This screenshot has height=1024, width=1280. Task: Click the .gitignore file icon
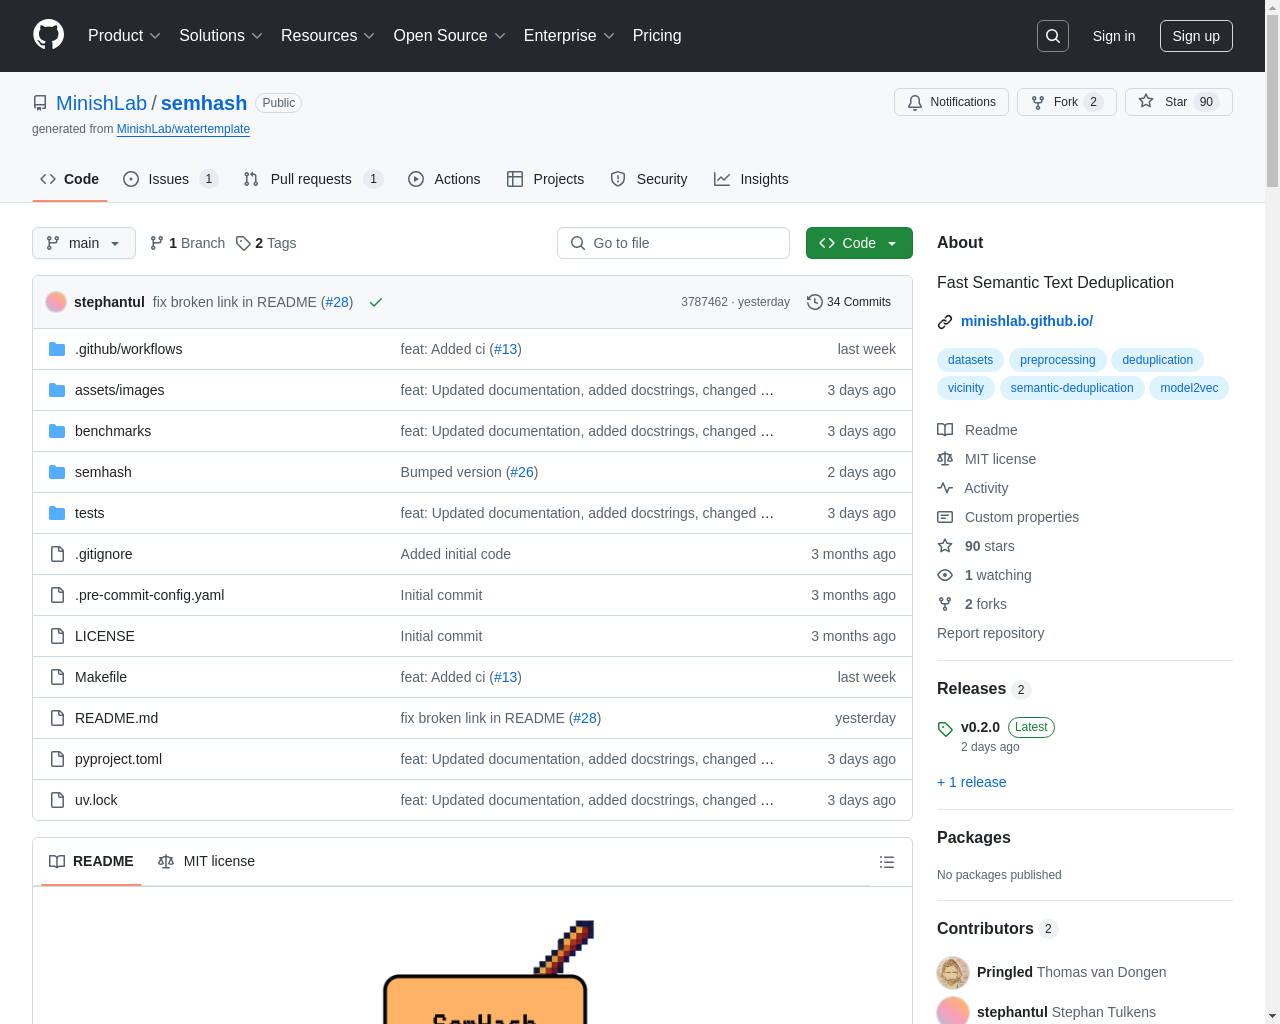pyautogui.click(x=57, y=554)
